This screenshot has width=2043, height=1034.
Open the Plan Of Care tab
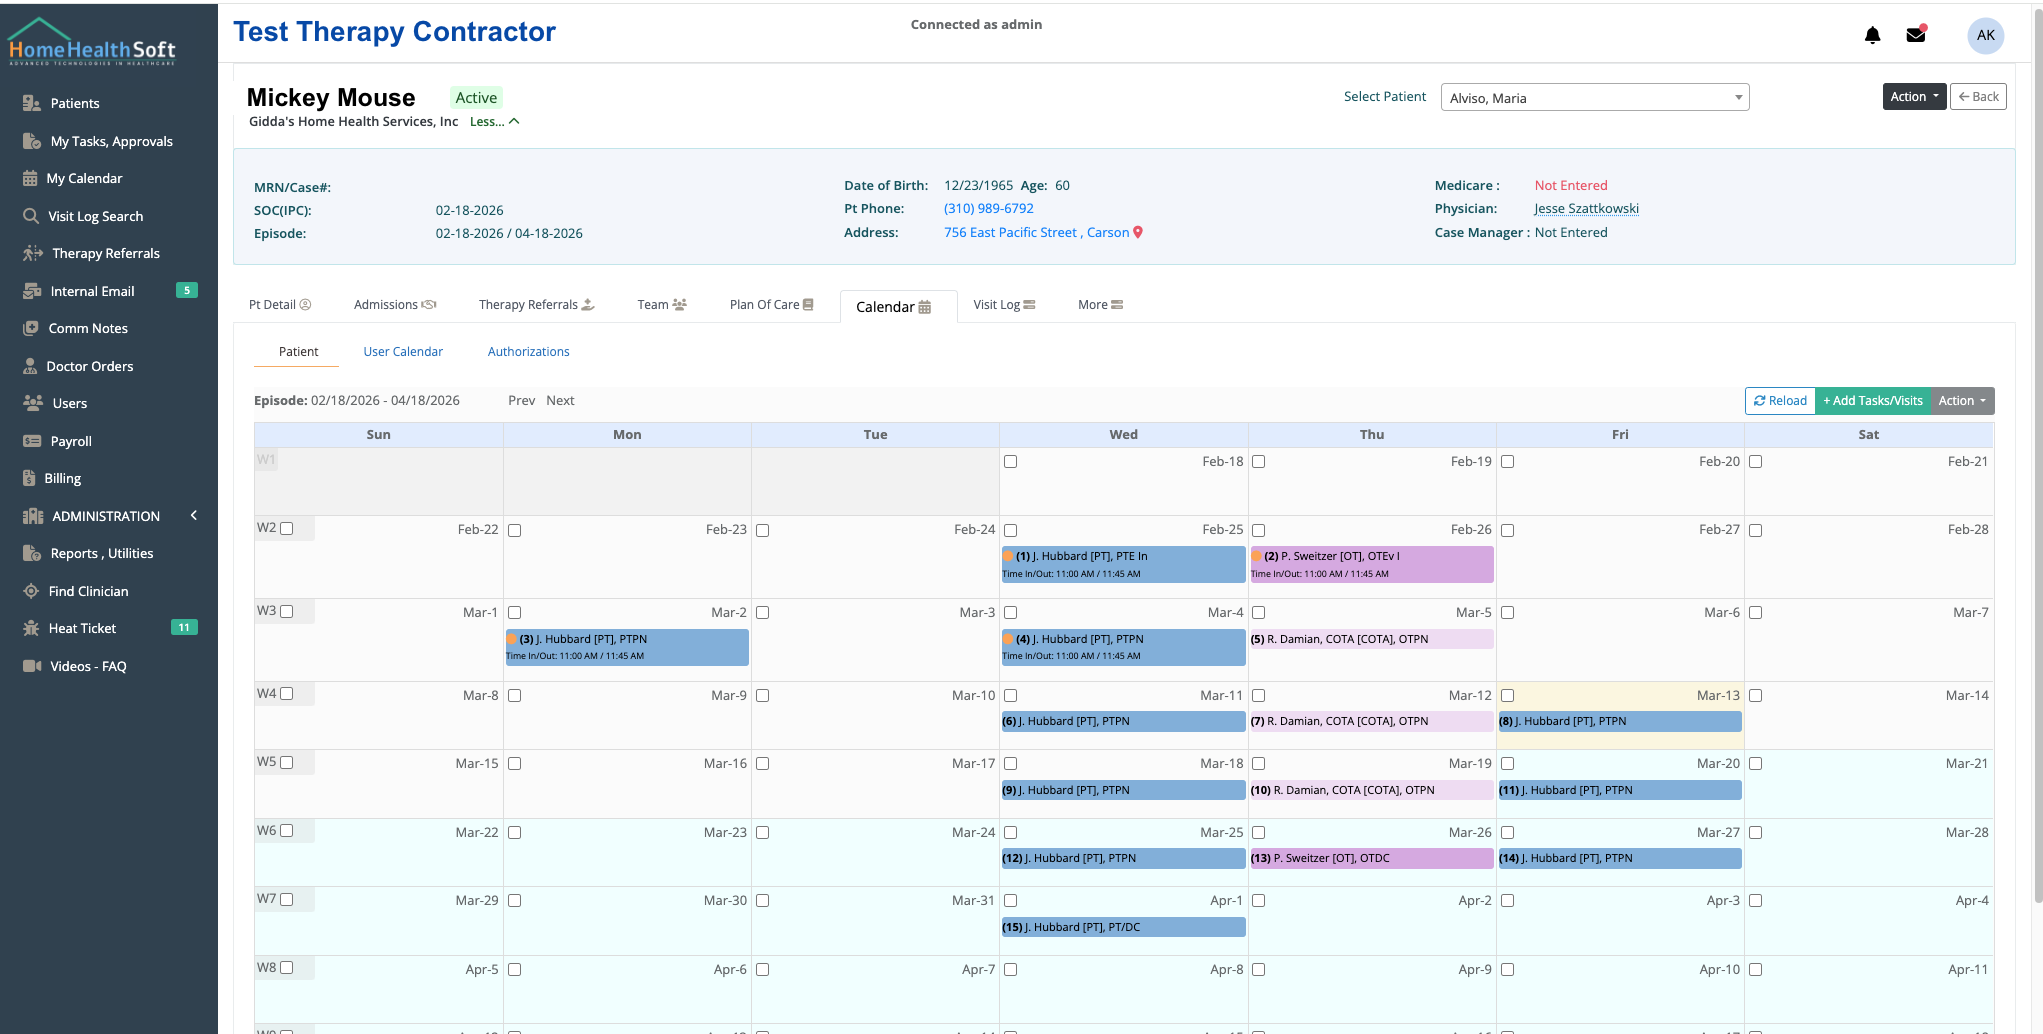click(x=771, y=304)
